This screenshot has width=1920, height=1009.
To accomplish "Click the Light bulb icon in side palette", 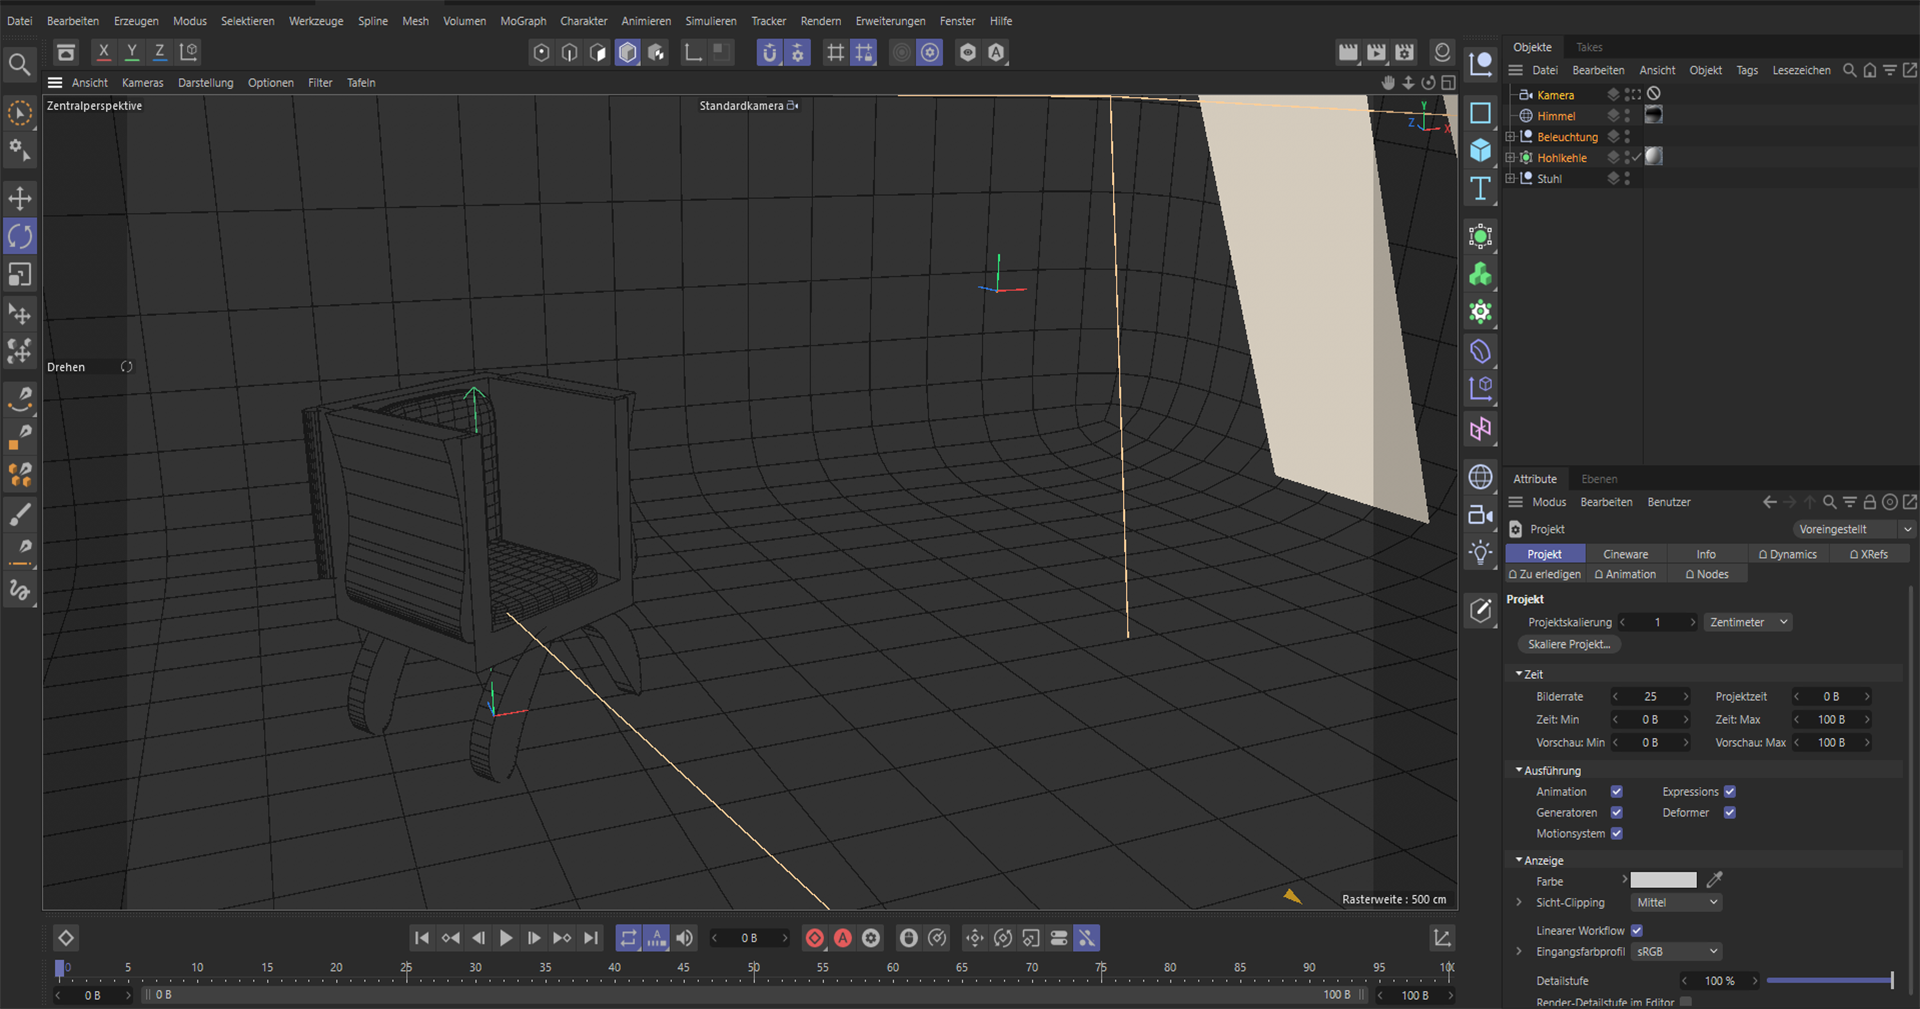I will pyautogui.click(x=1481, y=553).
